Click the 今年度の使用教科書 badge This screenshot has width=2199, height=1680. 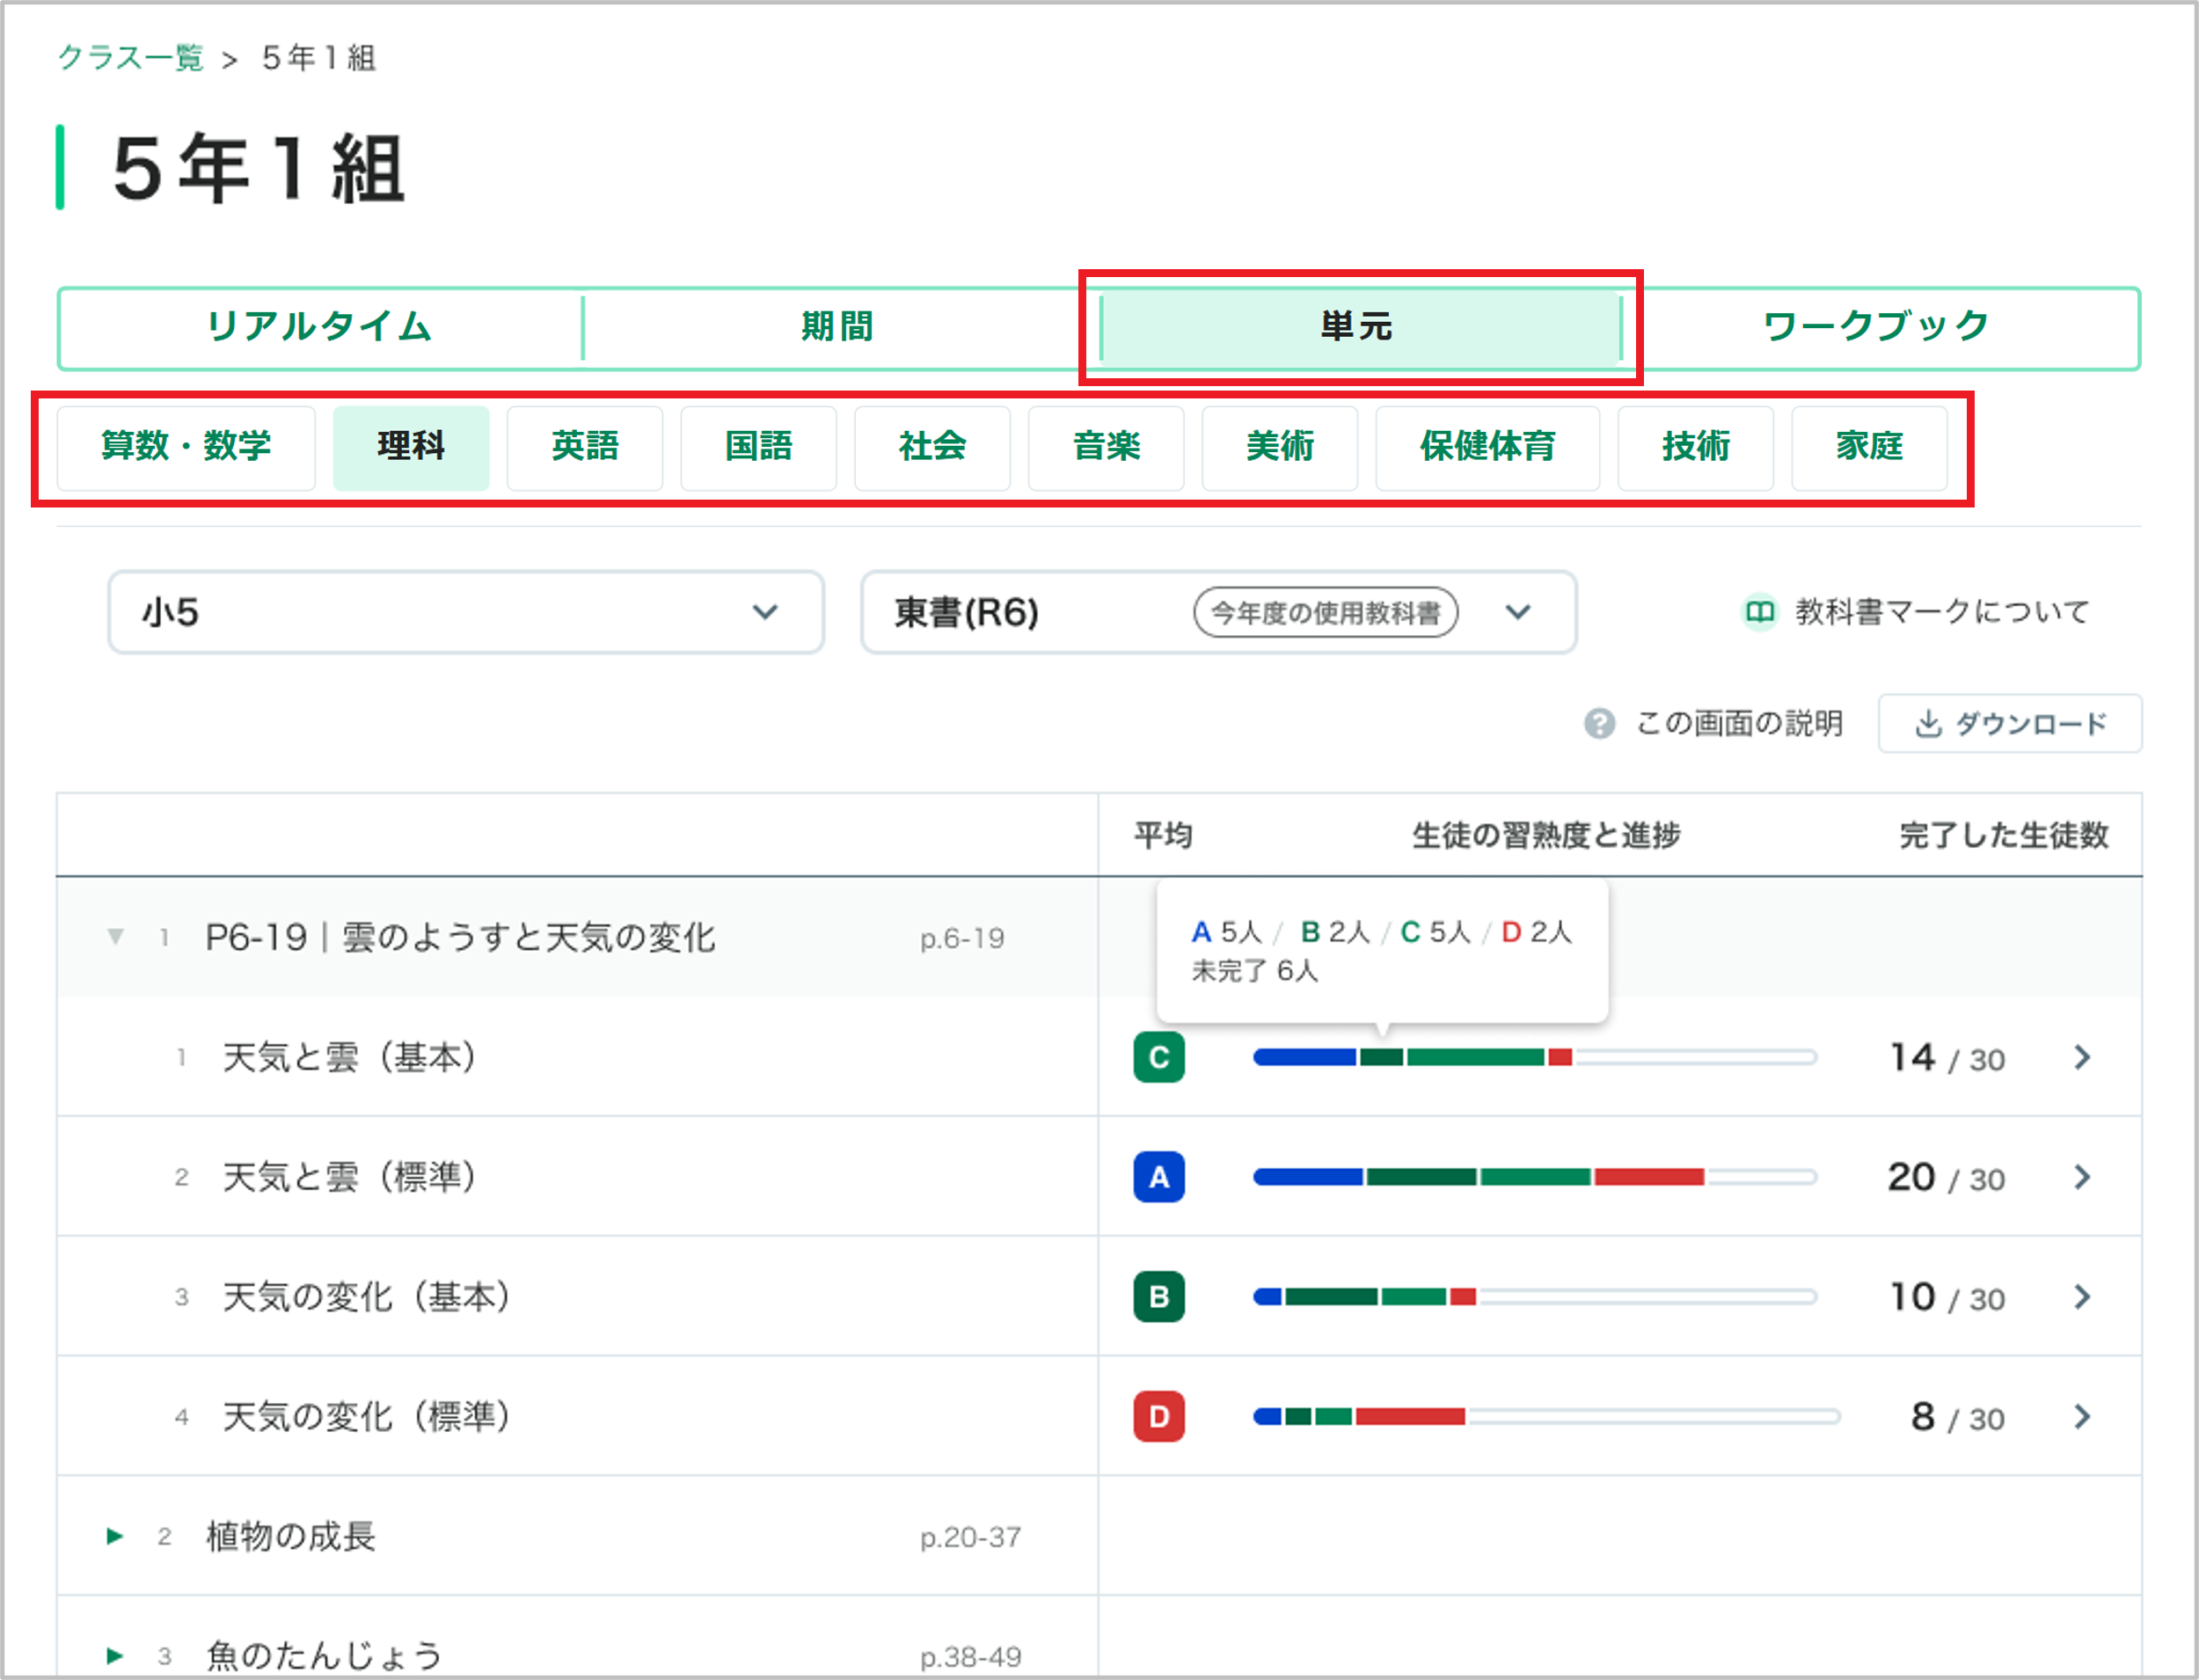coord(1326,612)
